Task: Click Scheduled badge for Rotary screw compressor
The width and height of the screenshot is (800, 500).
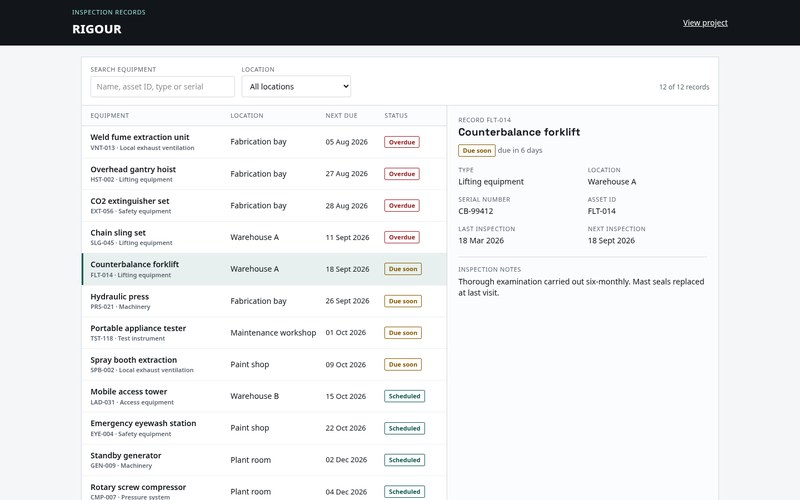Action: (x=405, y=491)
